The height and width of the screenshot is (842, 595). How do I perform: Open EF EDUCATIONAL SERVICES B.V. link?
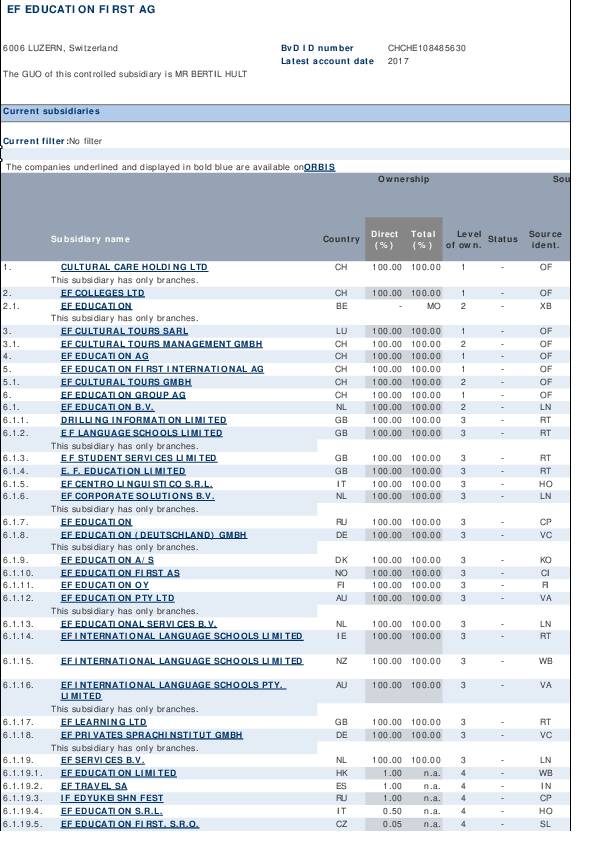pos(139,624)
